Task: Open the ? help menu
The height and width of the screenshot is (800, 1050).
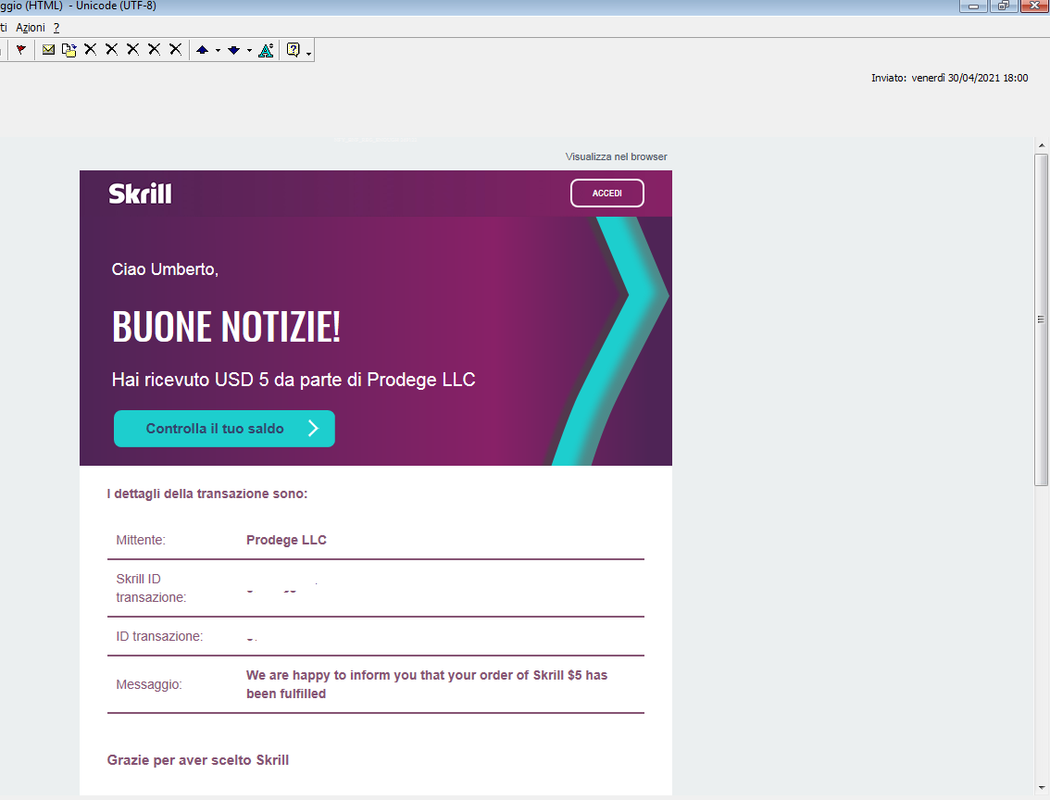Action: 56,27
